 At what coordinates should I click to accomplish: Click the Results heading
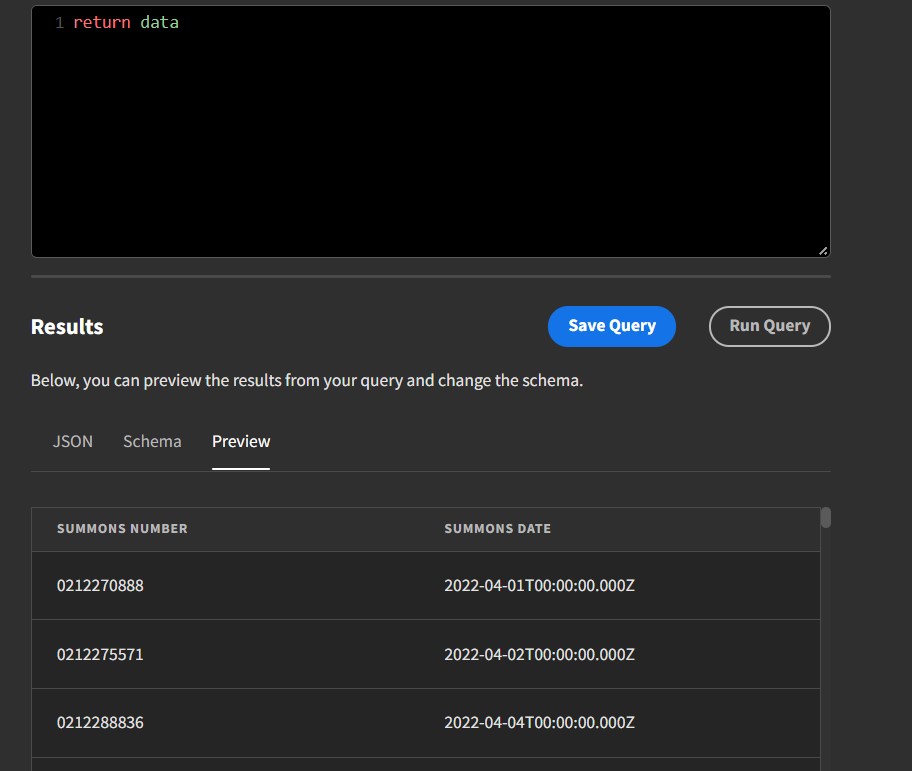(x=67, y=327)
